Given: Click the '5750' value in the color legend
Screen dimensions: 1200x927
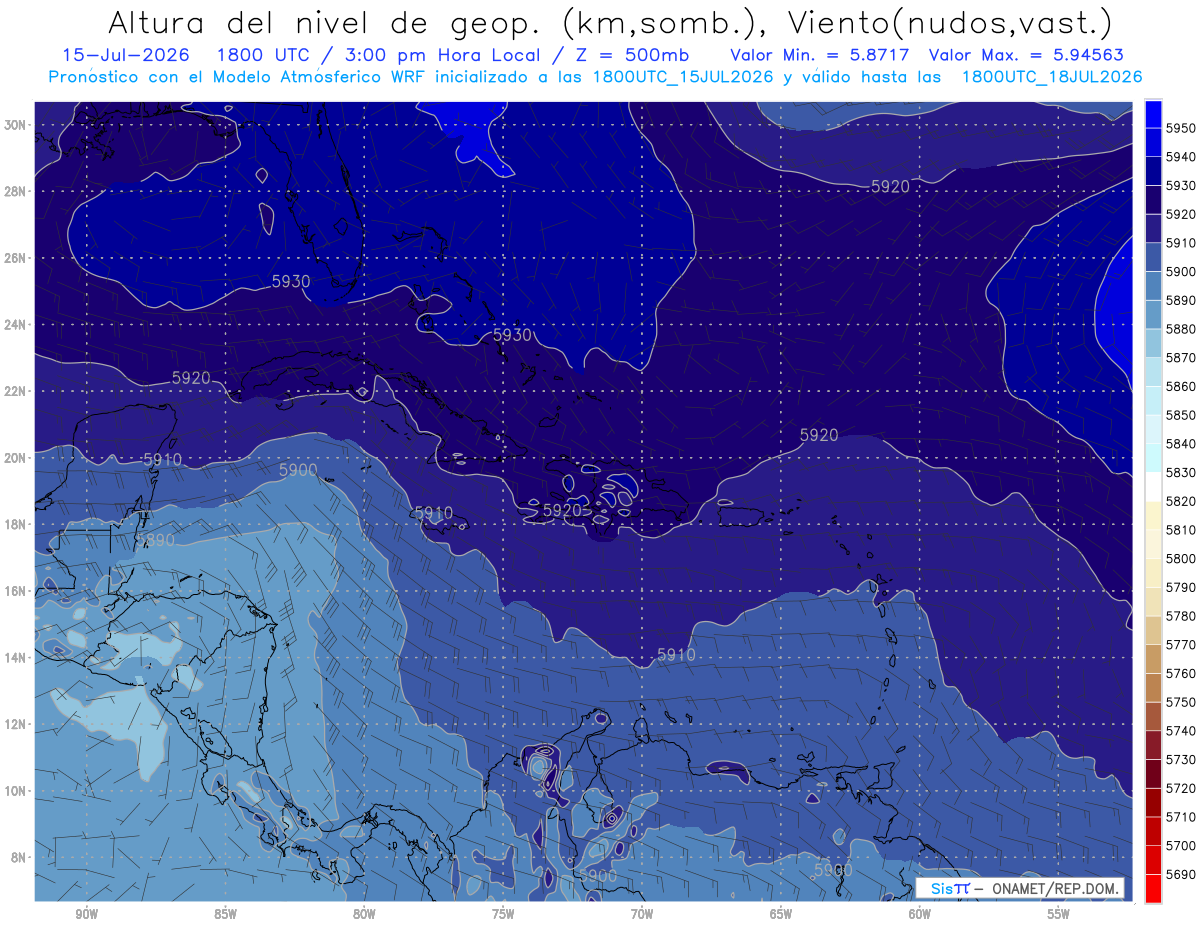Looking at the screenshot, I should point(1181,702).
